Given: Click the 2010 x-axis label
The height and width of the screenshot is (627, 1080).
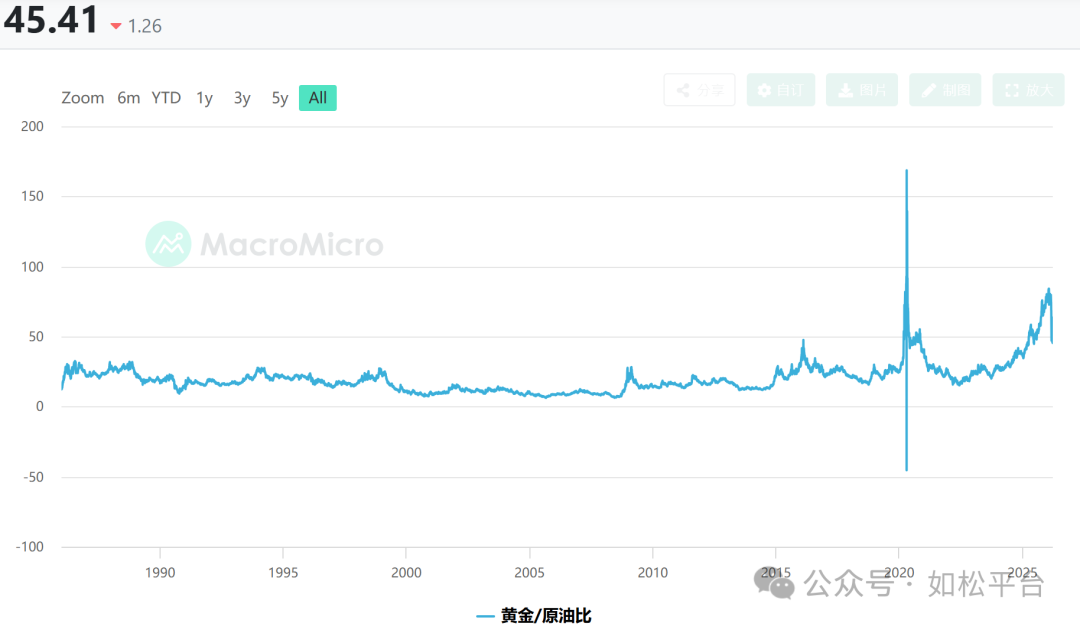Looking at the screenshot, I should [x=652, y=573].
